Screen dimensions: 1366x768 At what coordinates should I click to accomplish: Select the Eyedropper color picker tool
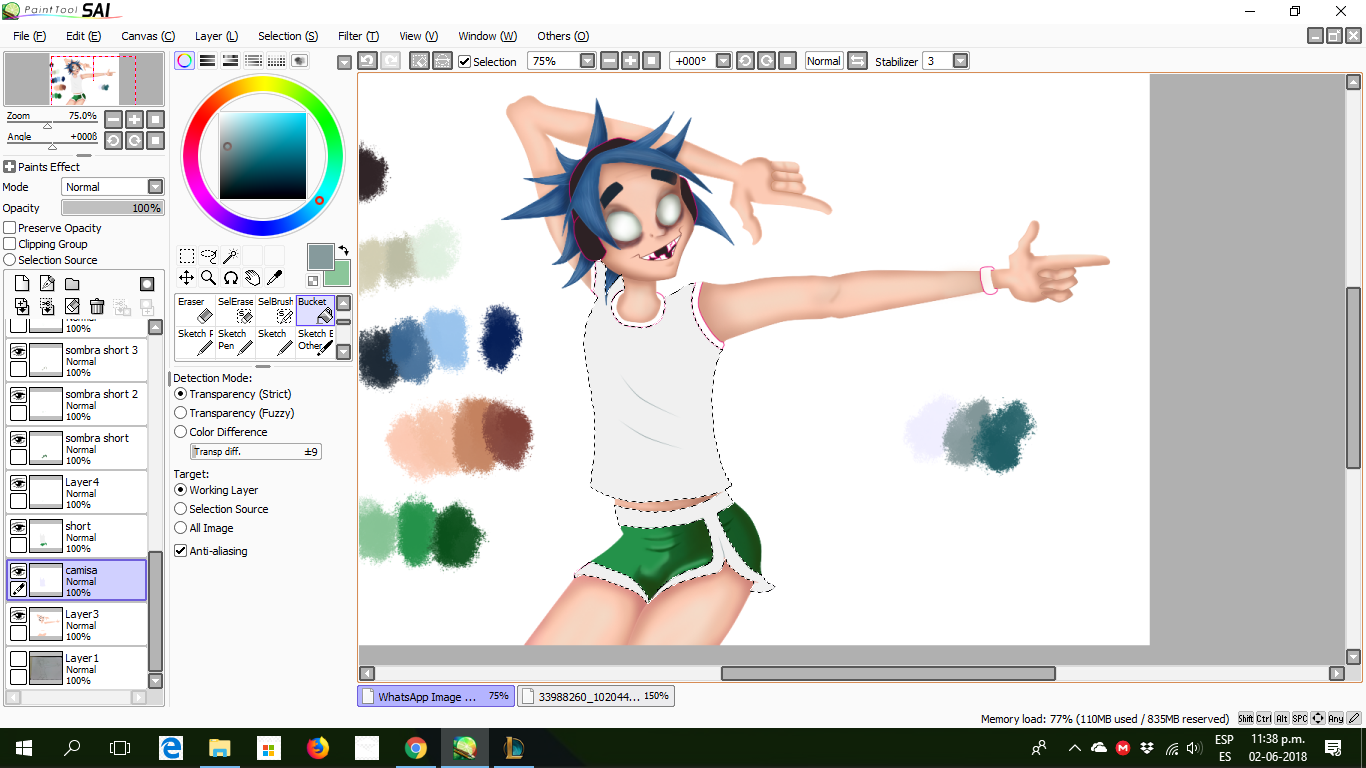click(274, 278)
